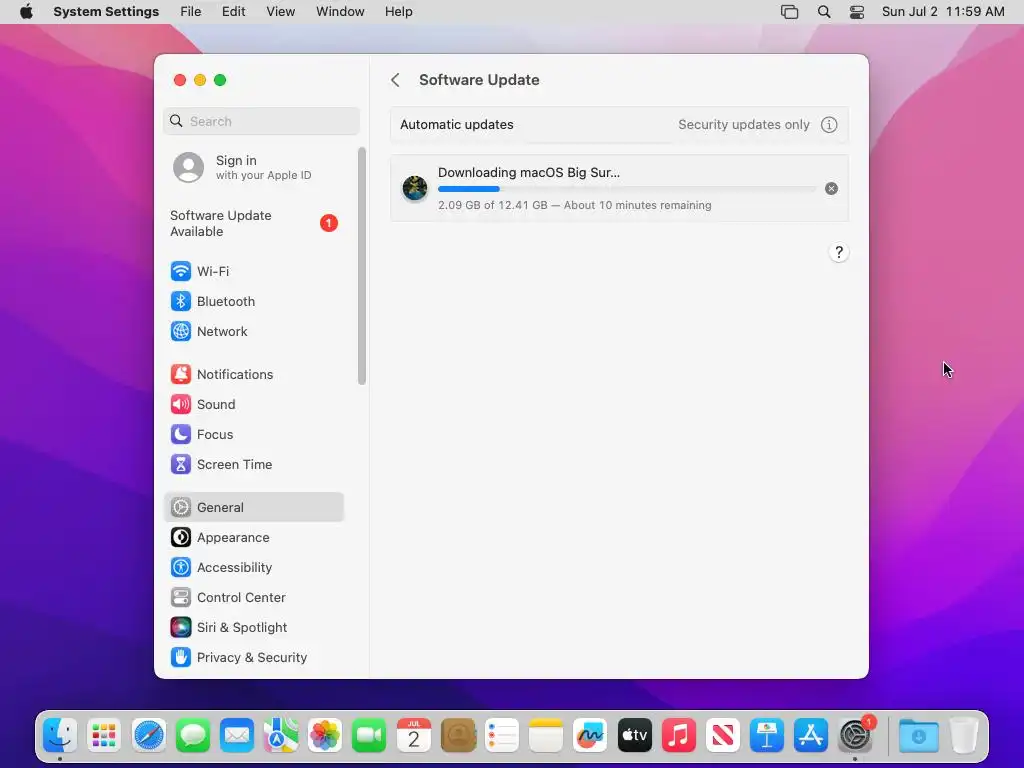Open the File menu
This screenshot has height=768, width=1024.
pyautogui.click(x=191, y=12)
